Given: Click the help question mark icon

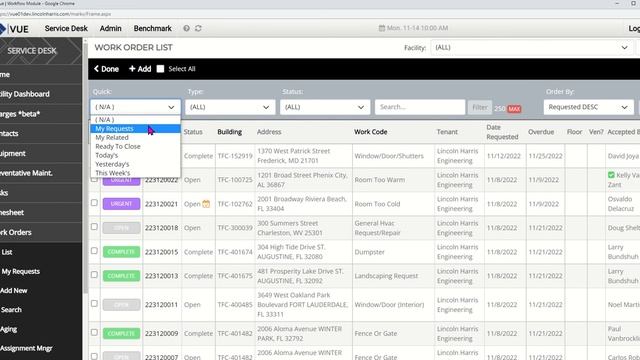Looking at the screenshot, I should pyautogui.click(x=186, y=28).
